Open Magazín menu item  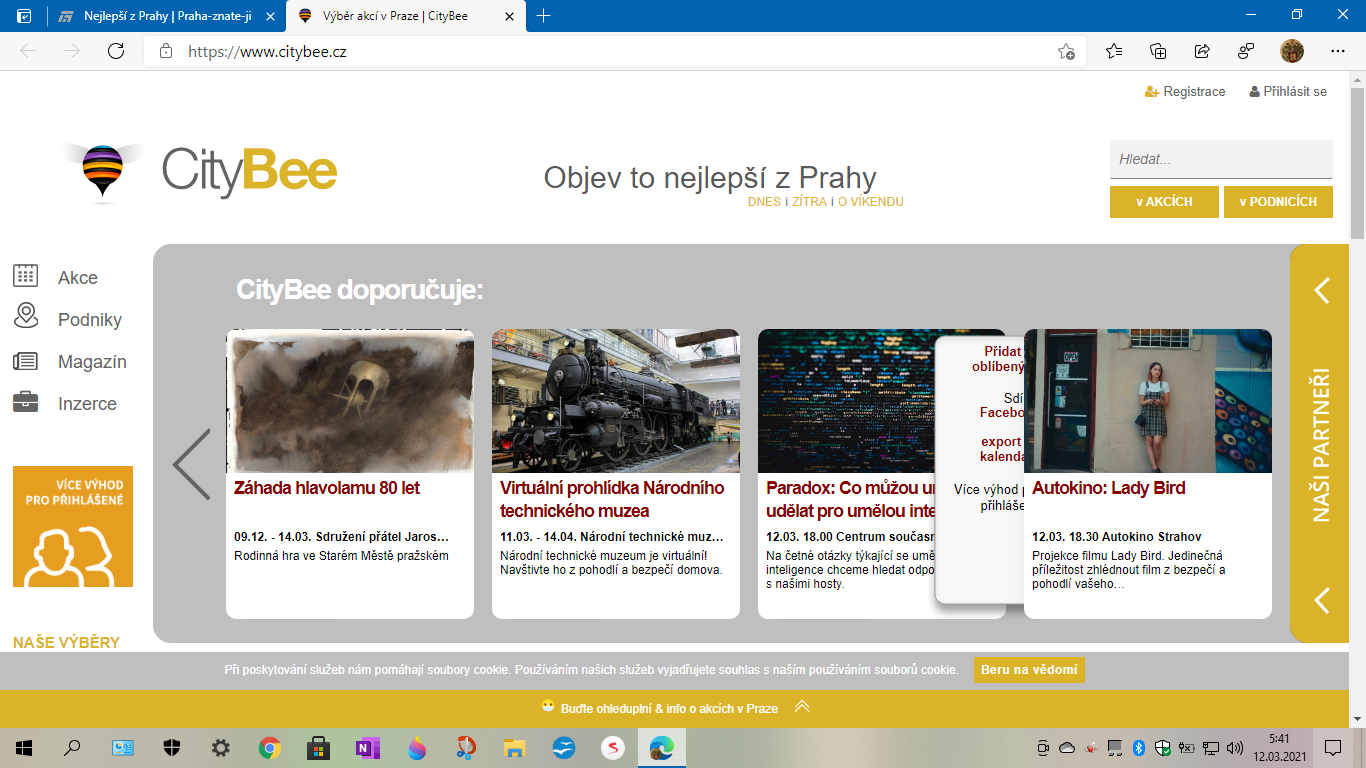[x=92, y=362]
